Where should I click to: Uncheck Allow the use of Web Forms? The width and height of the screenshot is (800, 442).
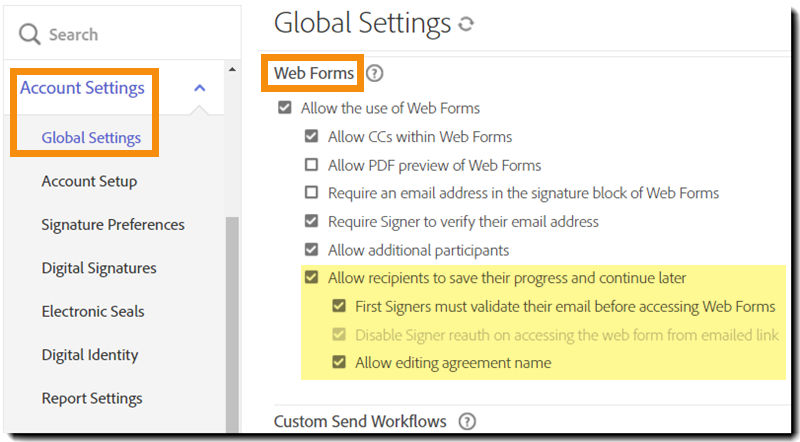(285, 108)
